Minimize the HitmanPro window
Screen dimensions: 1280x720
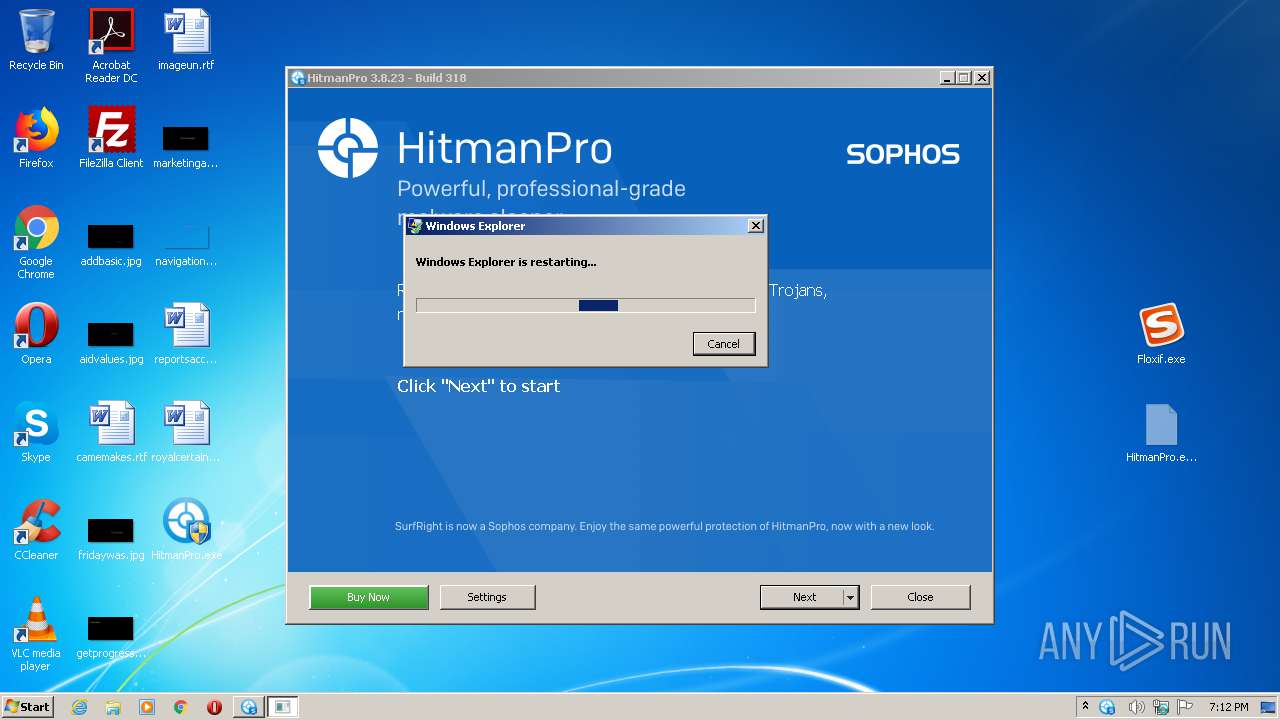point(947,78)
